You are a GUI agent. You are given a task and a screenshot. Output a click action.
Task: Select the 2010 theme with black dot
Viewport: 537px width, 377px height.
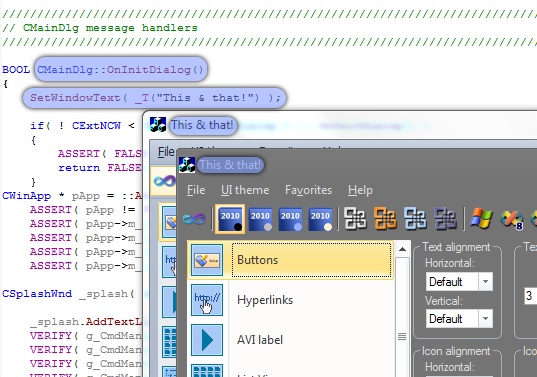click(x=230, y=219)
